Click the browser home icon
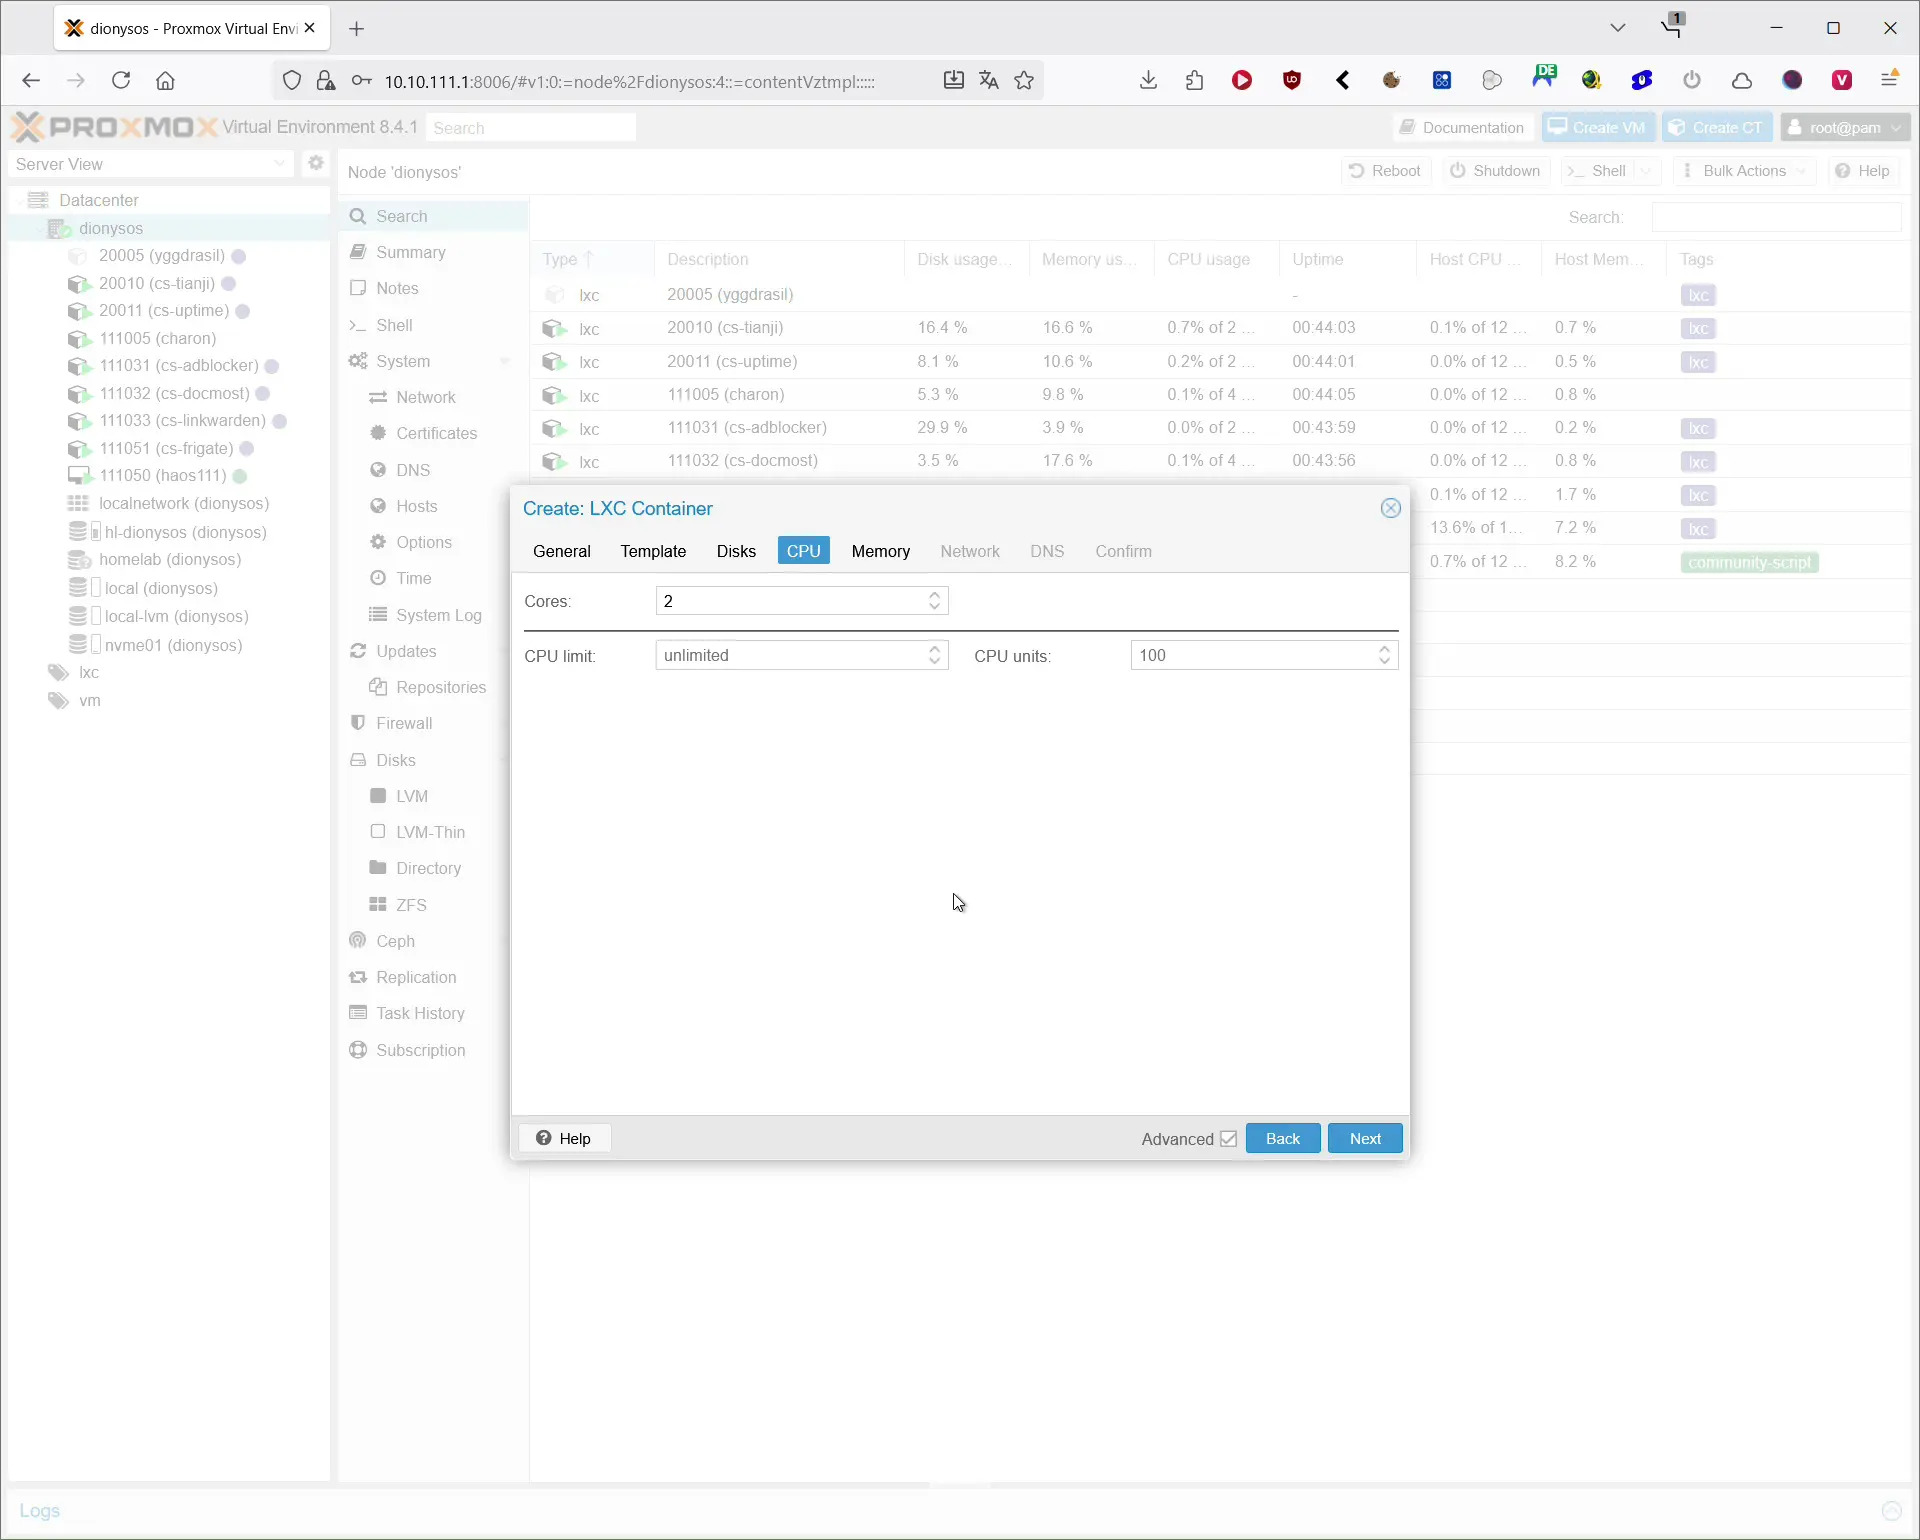 [x=165, y=81]
